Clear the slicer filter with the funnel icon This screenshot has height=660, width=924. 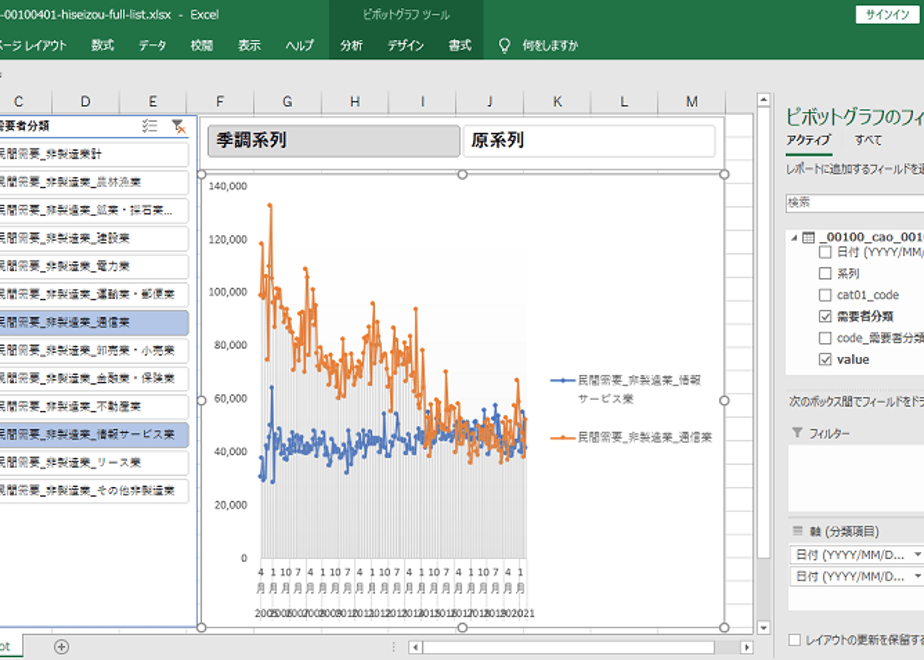coord(178,126)
